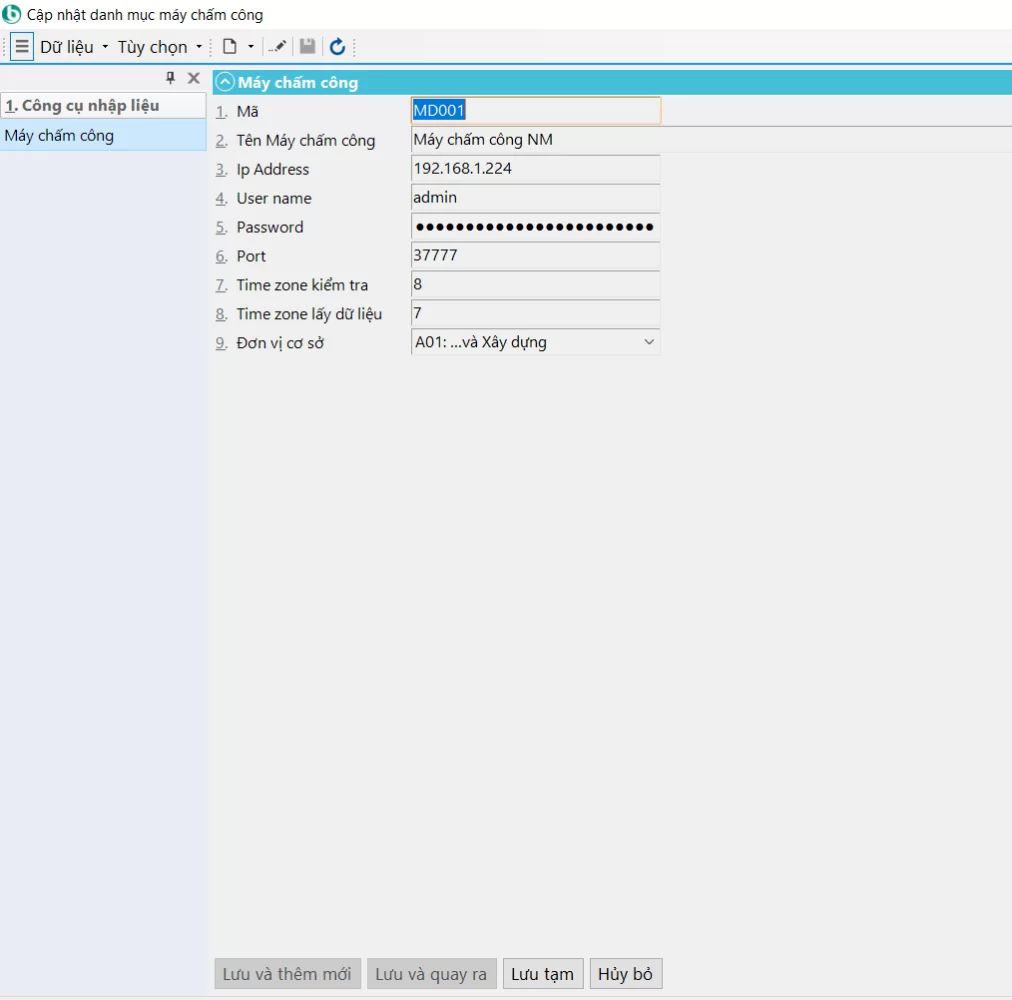Open the Tùy chọn menu

160,47
